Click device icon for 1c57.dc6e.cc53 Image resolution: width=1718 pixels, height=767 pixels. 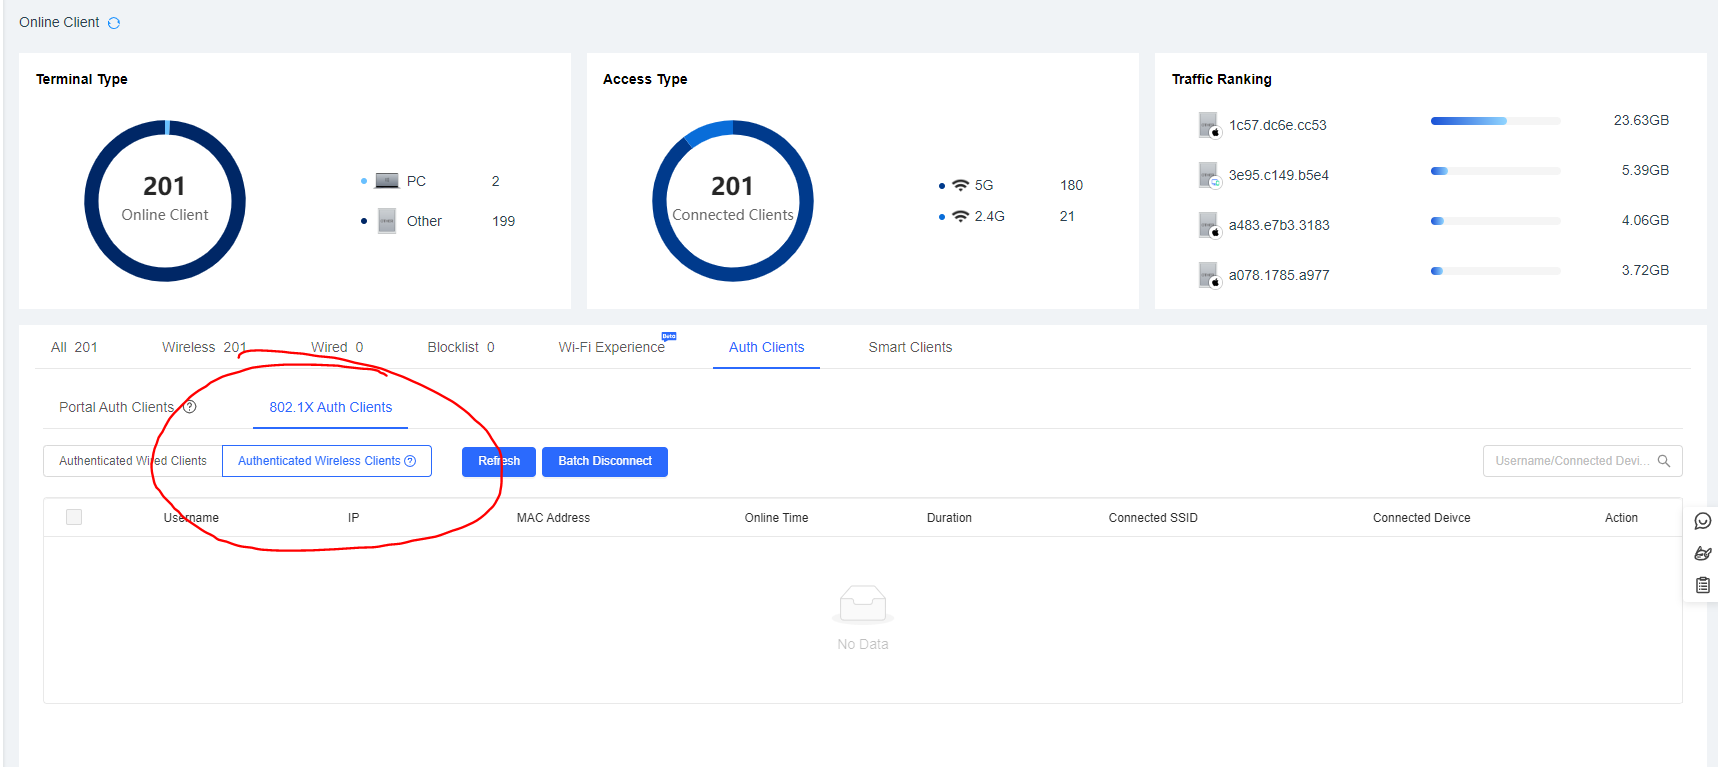point(1209,126)
